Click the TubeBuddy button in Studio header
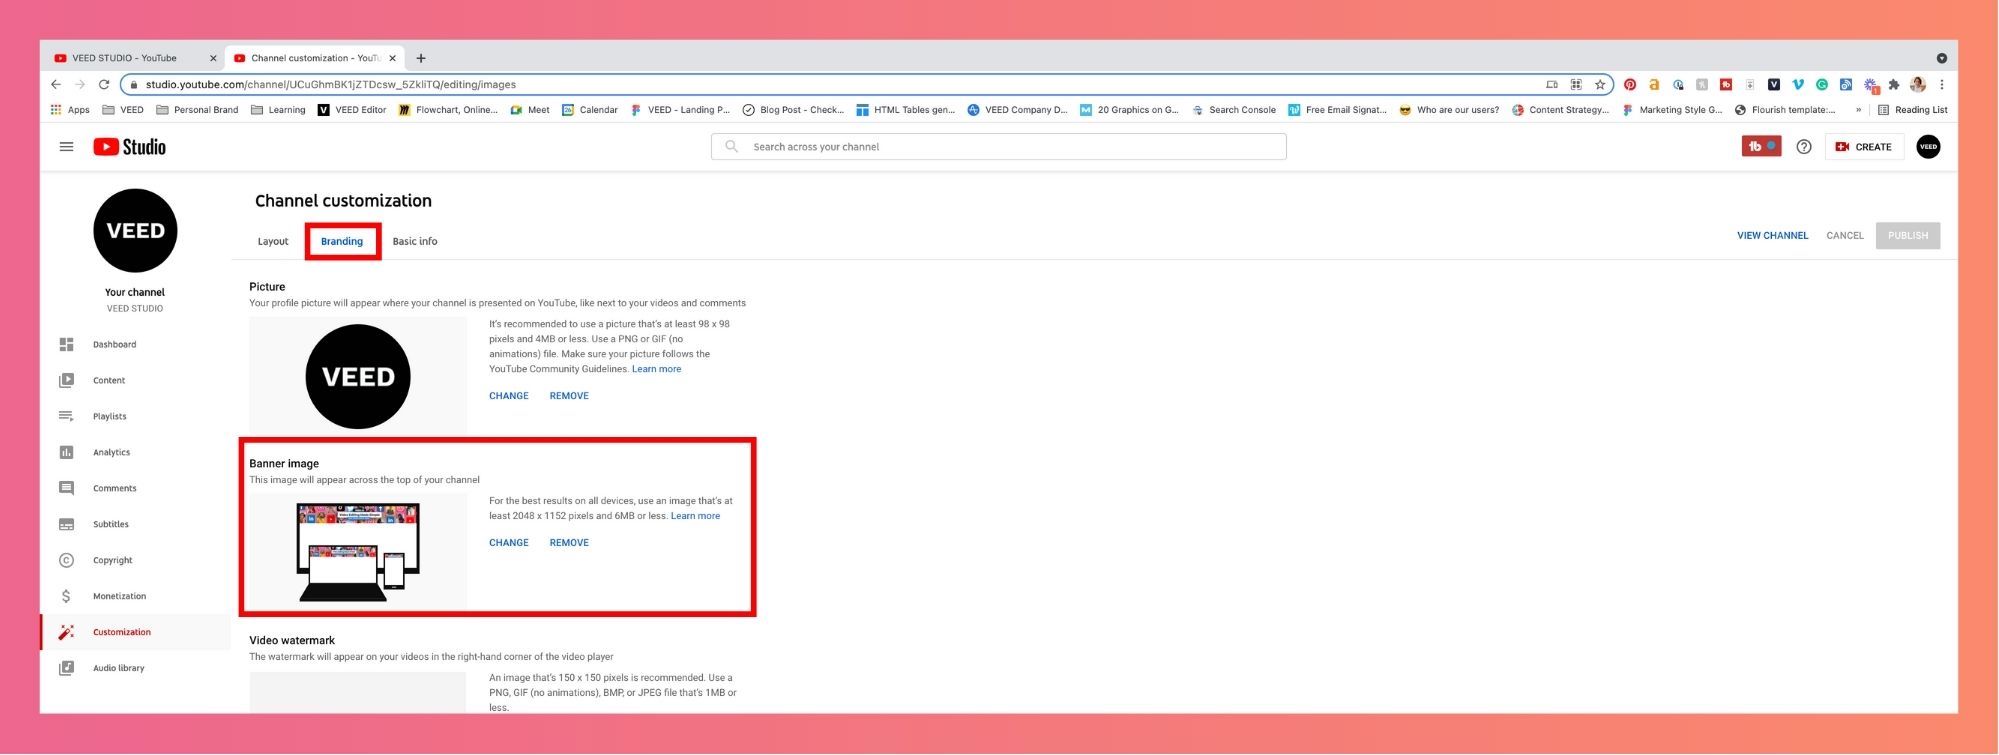Screen dimensions: 1999x755 (1761, 147)
